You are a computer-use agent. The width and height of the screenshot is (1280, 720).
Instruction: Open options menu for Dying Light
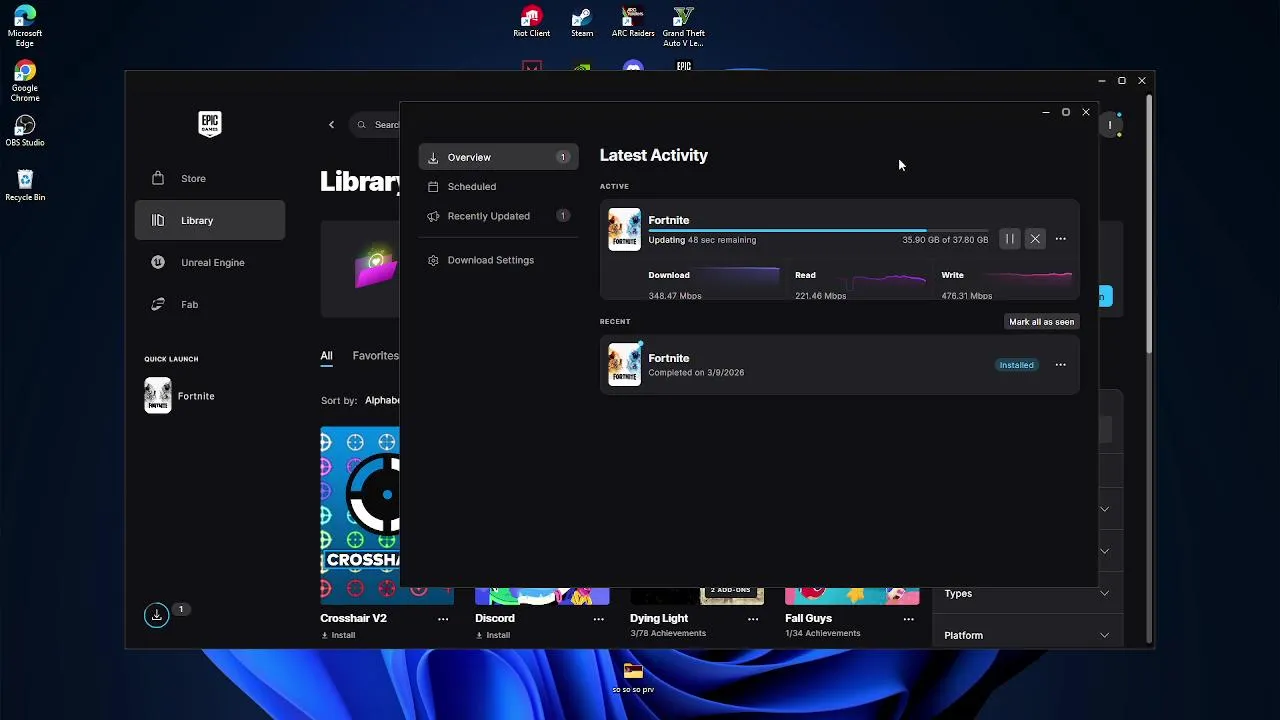click(753, 619)
